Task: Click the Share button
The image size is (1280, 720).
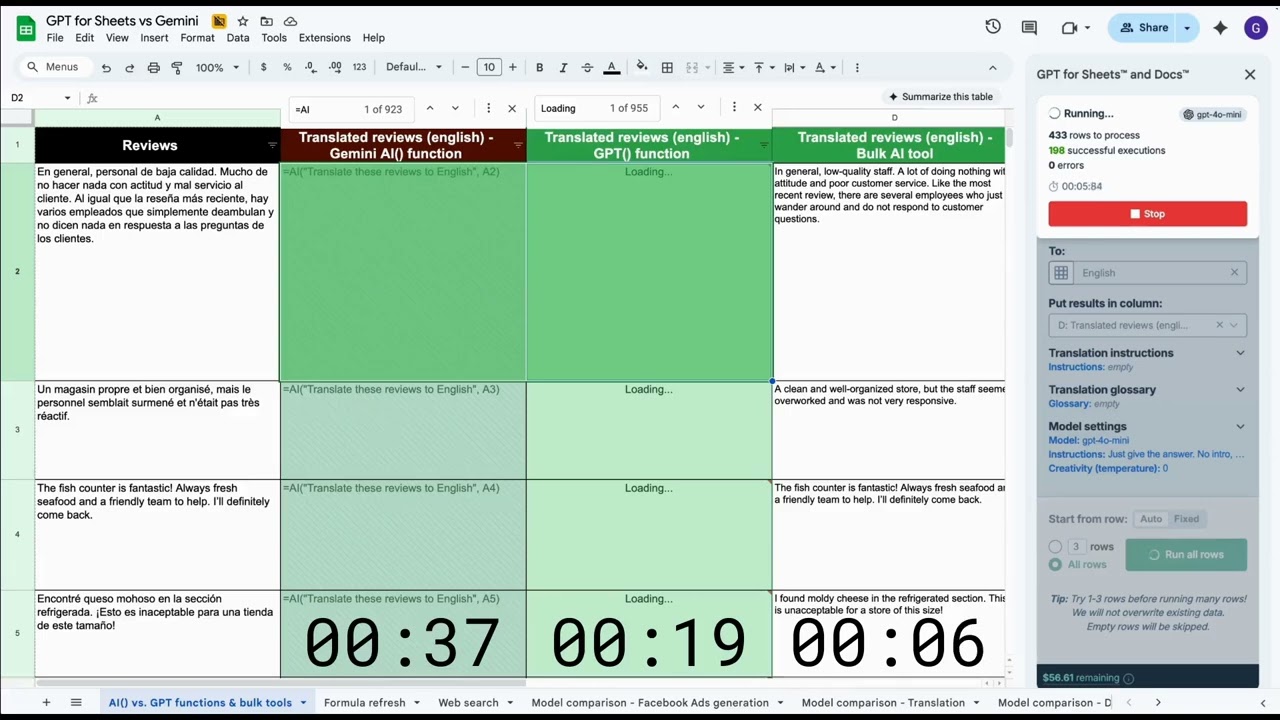Action: (x=1143, y=28)
